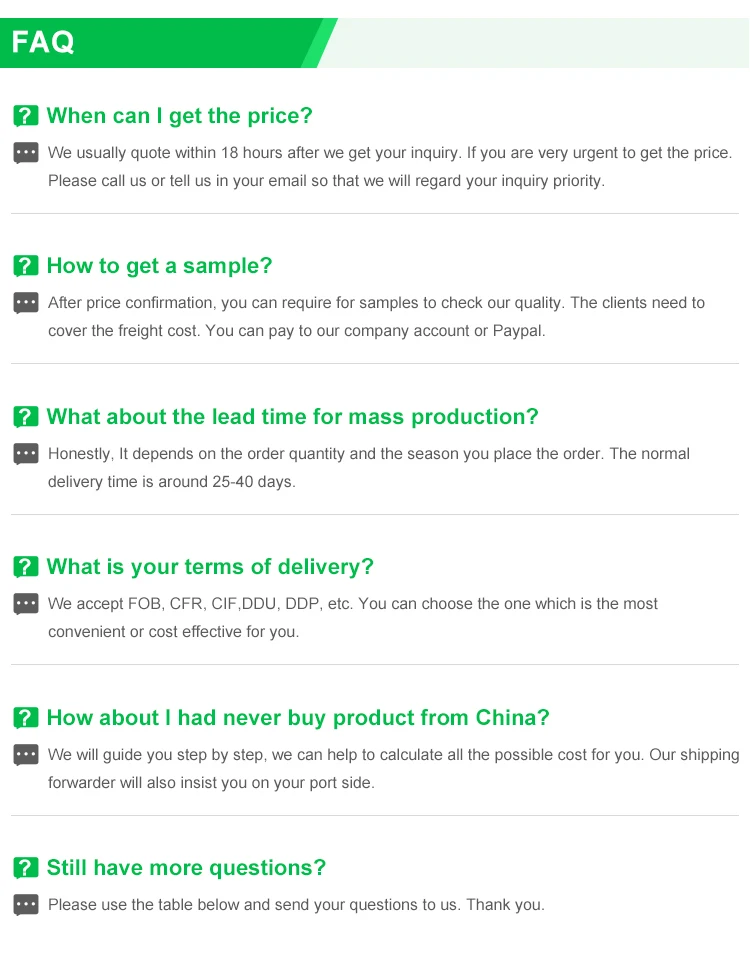This screenshot has width=750, height=954.
Task: Click the green question icon before the lead time question
Action: (26, 417)
